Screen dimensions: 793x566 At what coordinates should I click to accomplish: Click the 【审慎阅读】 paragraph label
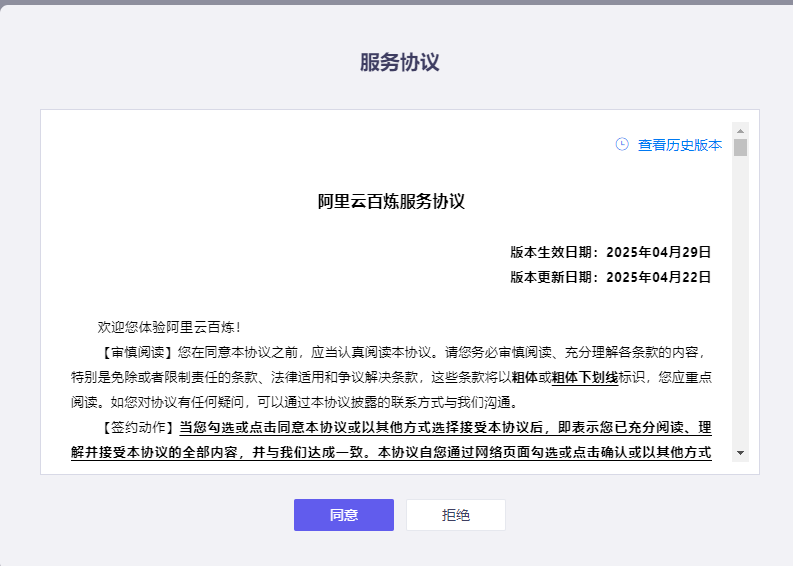(137, 352)
